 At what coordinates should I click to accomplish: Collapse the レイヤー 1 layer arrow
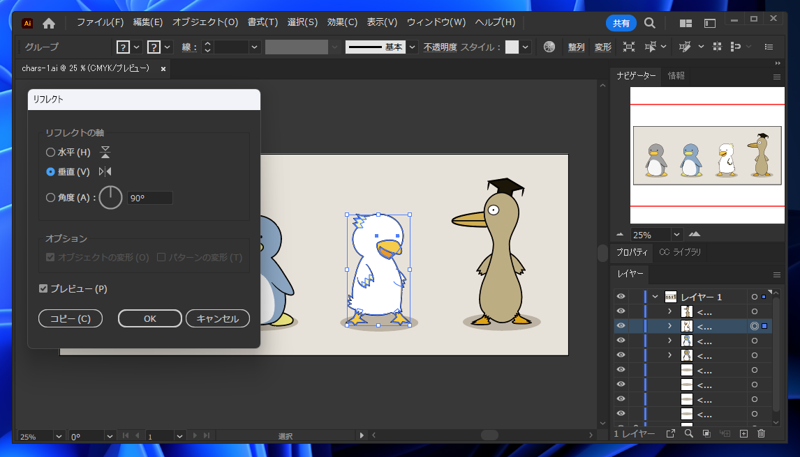click(655, 297)
